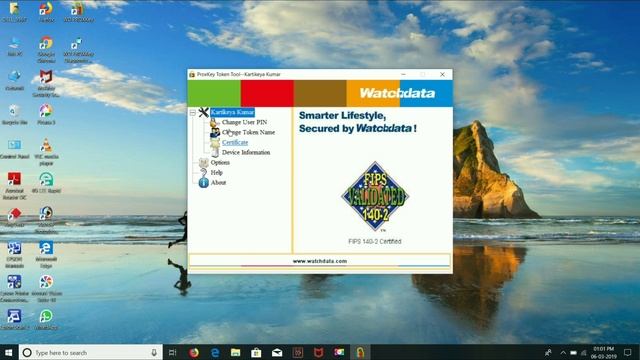640x360 pixels.
Task: Open VLC media player desktop shortcut
Action: 46,152
